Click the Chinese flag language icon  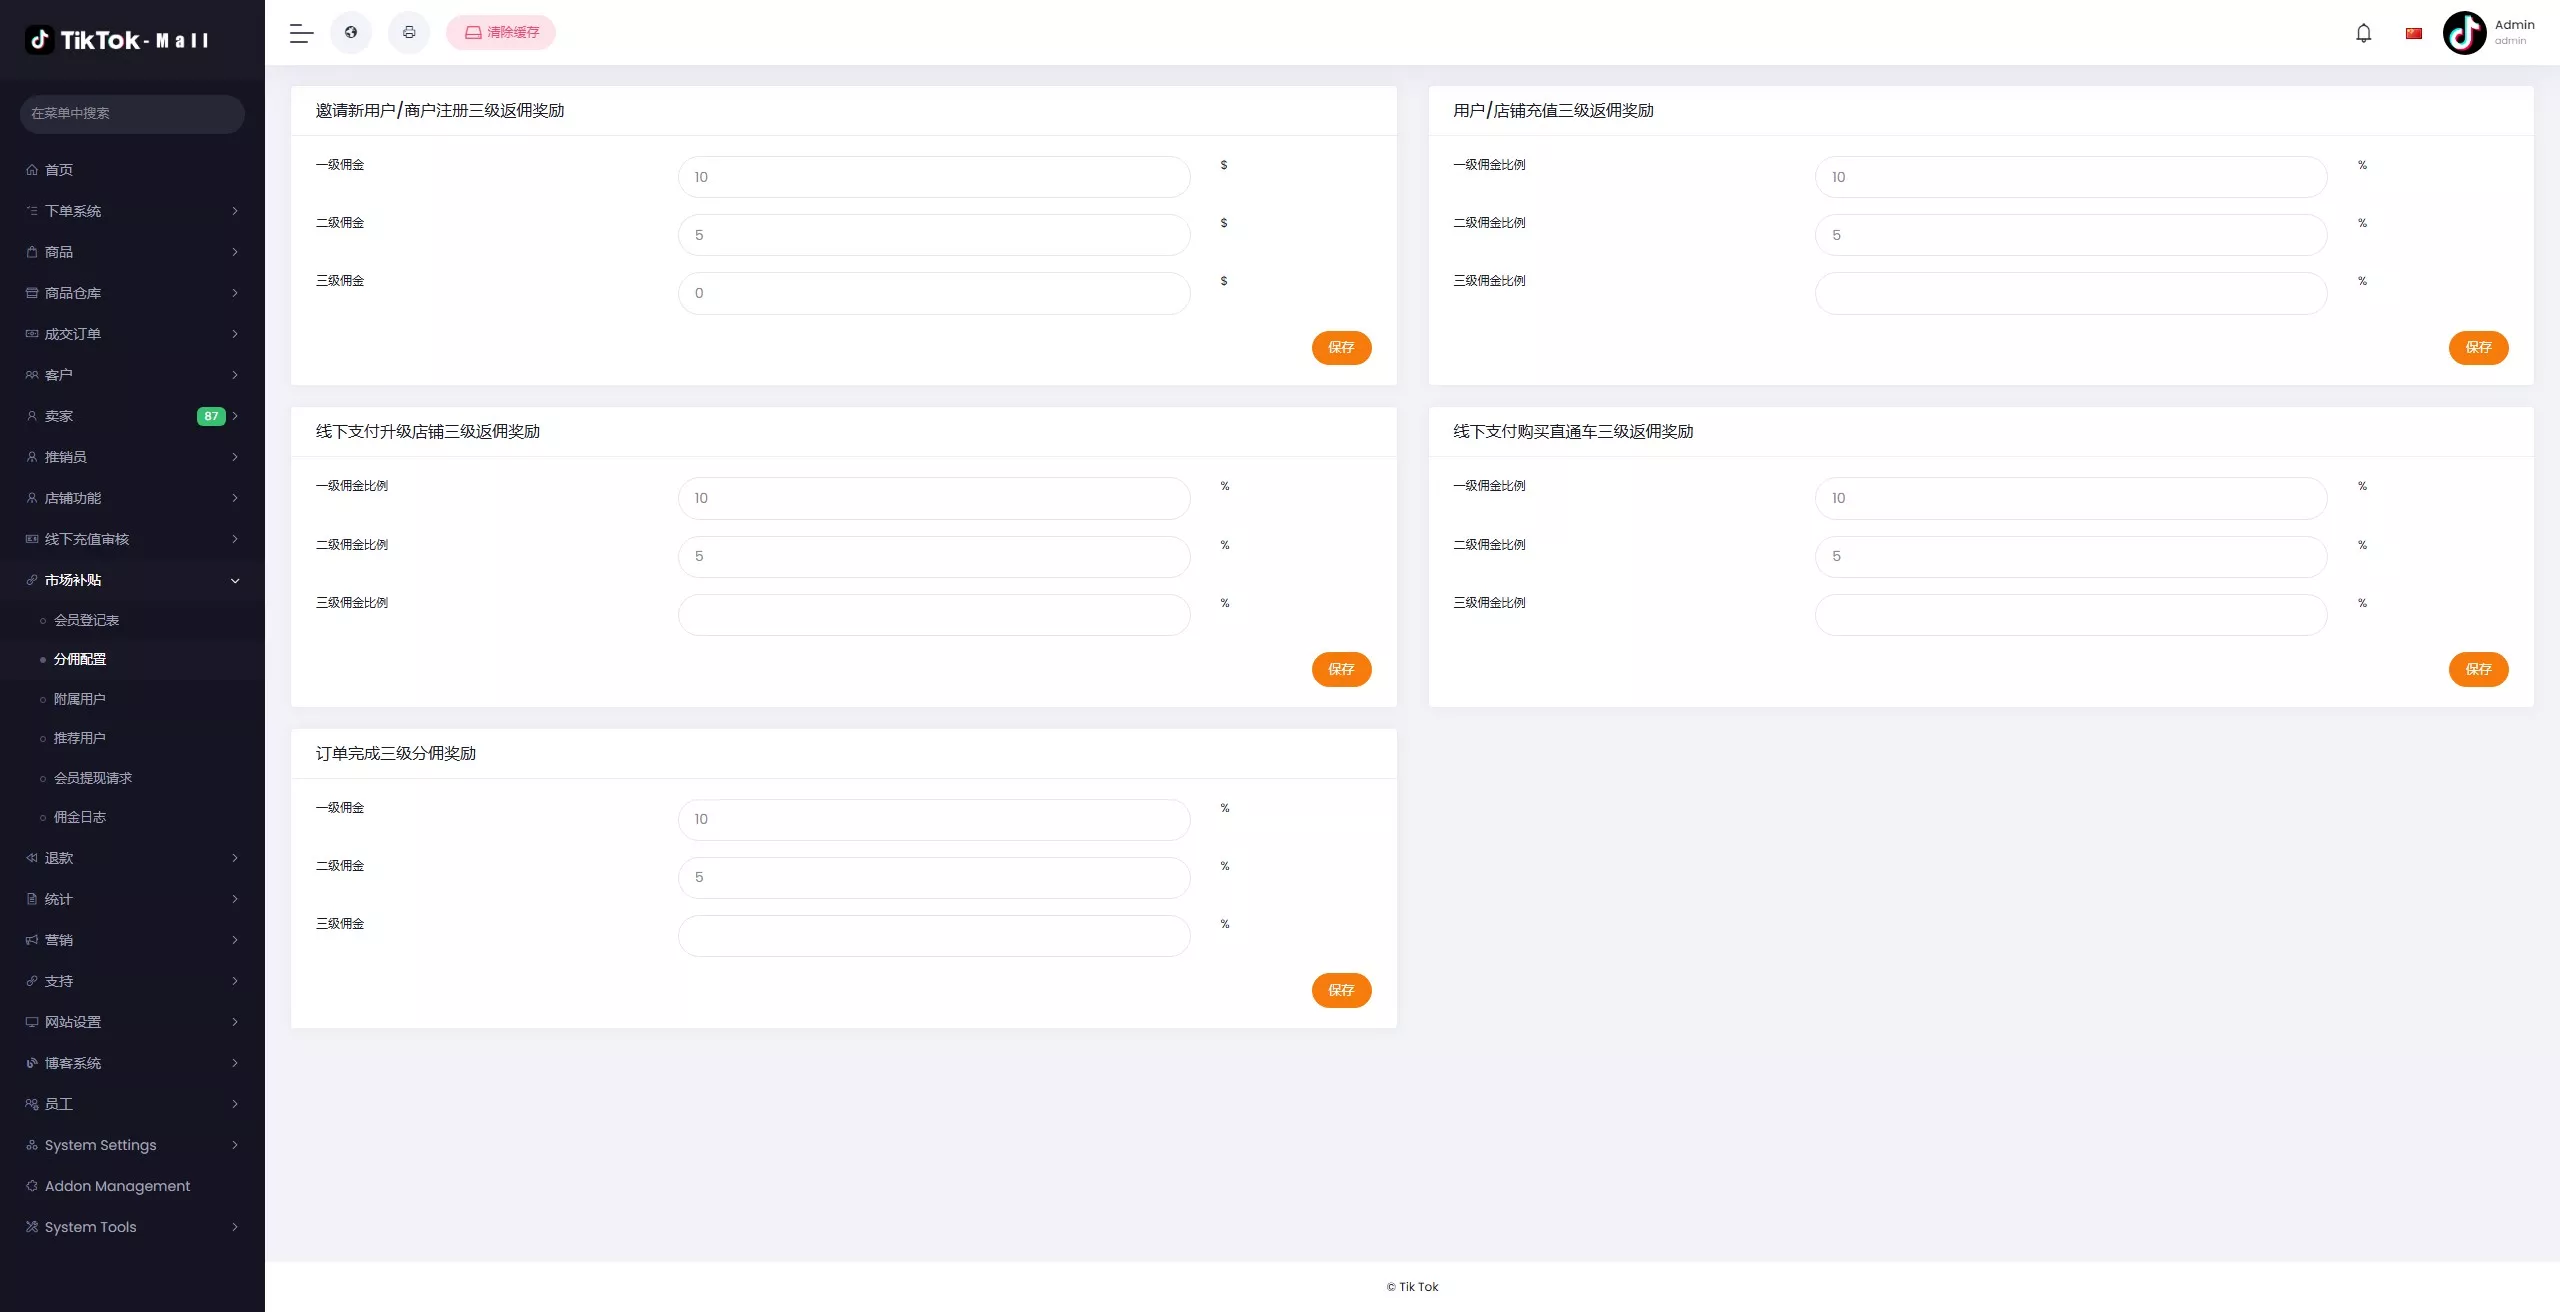click(2414, 33)
